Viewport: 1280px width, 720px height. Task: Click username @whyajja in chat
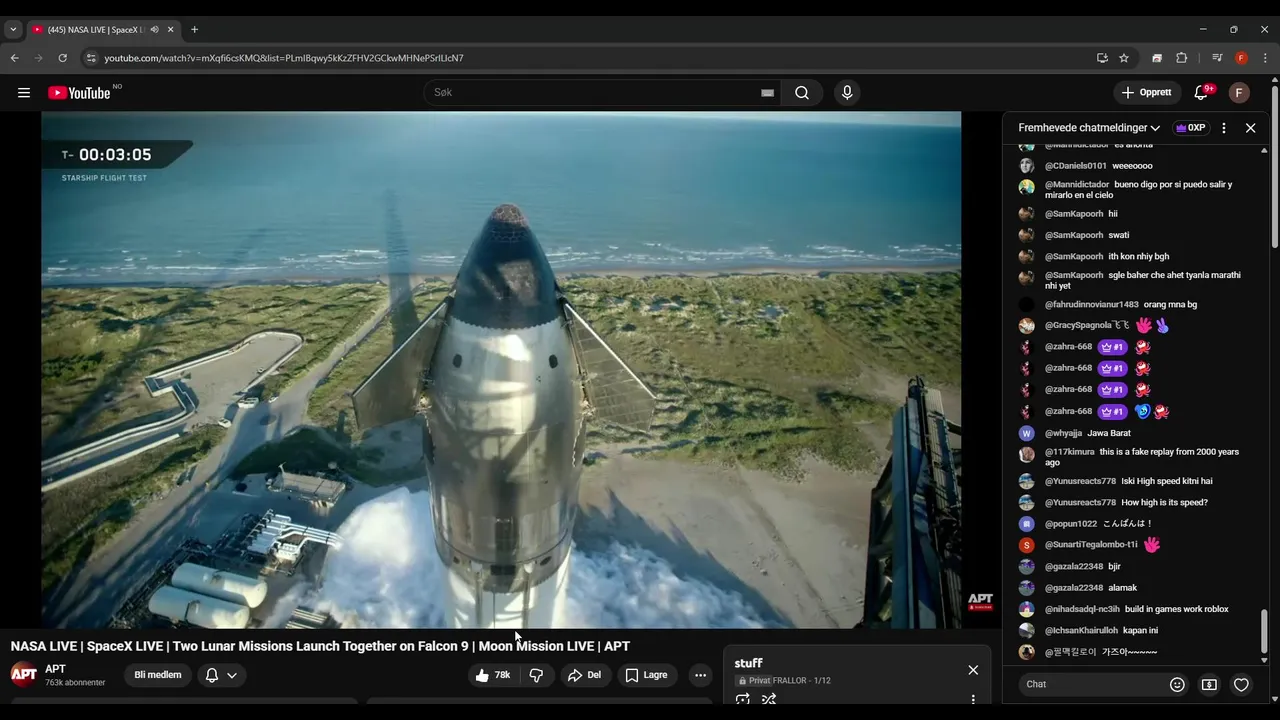tap(1063, 433)
